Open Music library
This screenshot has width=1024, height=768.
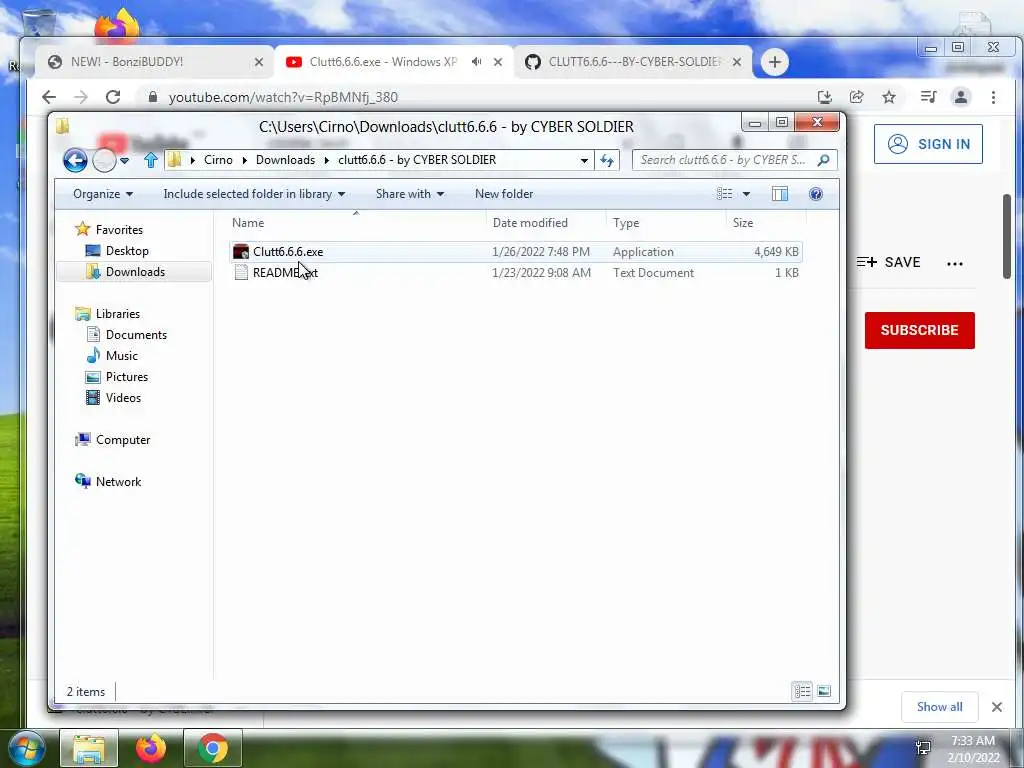(x=121, y=356)
